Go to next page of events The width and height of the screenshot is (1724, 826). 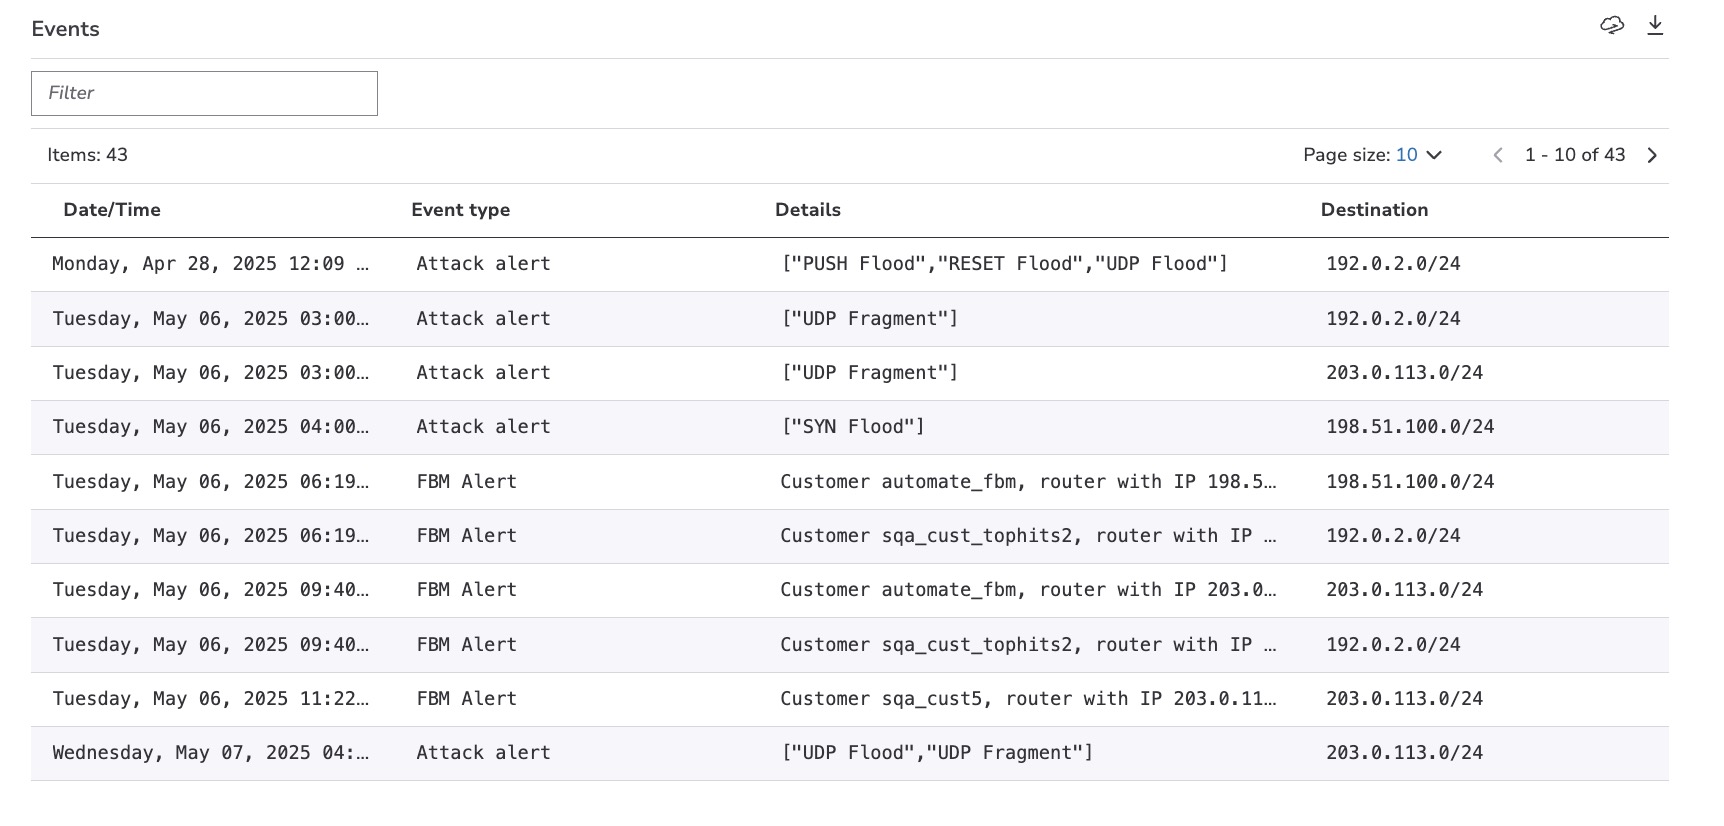pyautogui.click(x=1652, y=155)
